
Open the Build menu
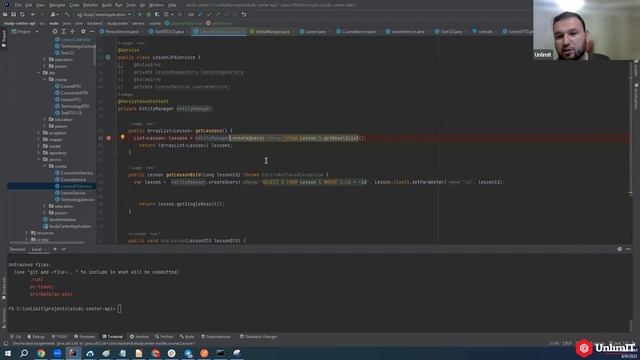pos(107,5)
